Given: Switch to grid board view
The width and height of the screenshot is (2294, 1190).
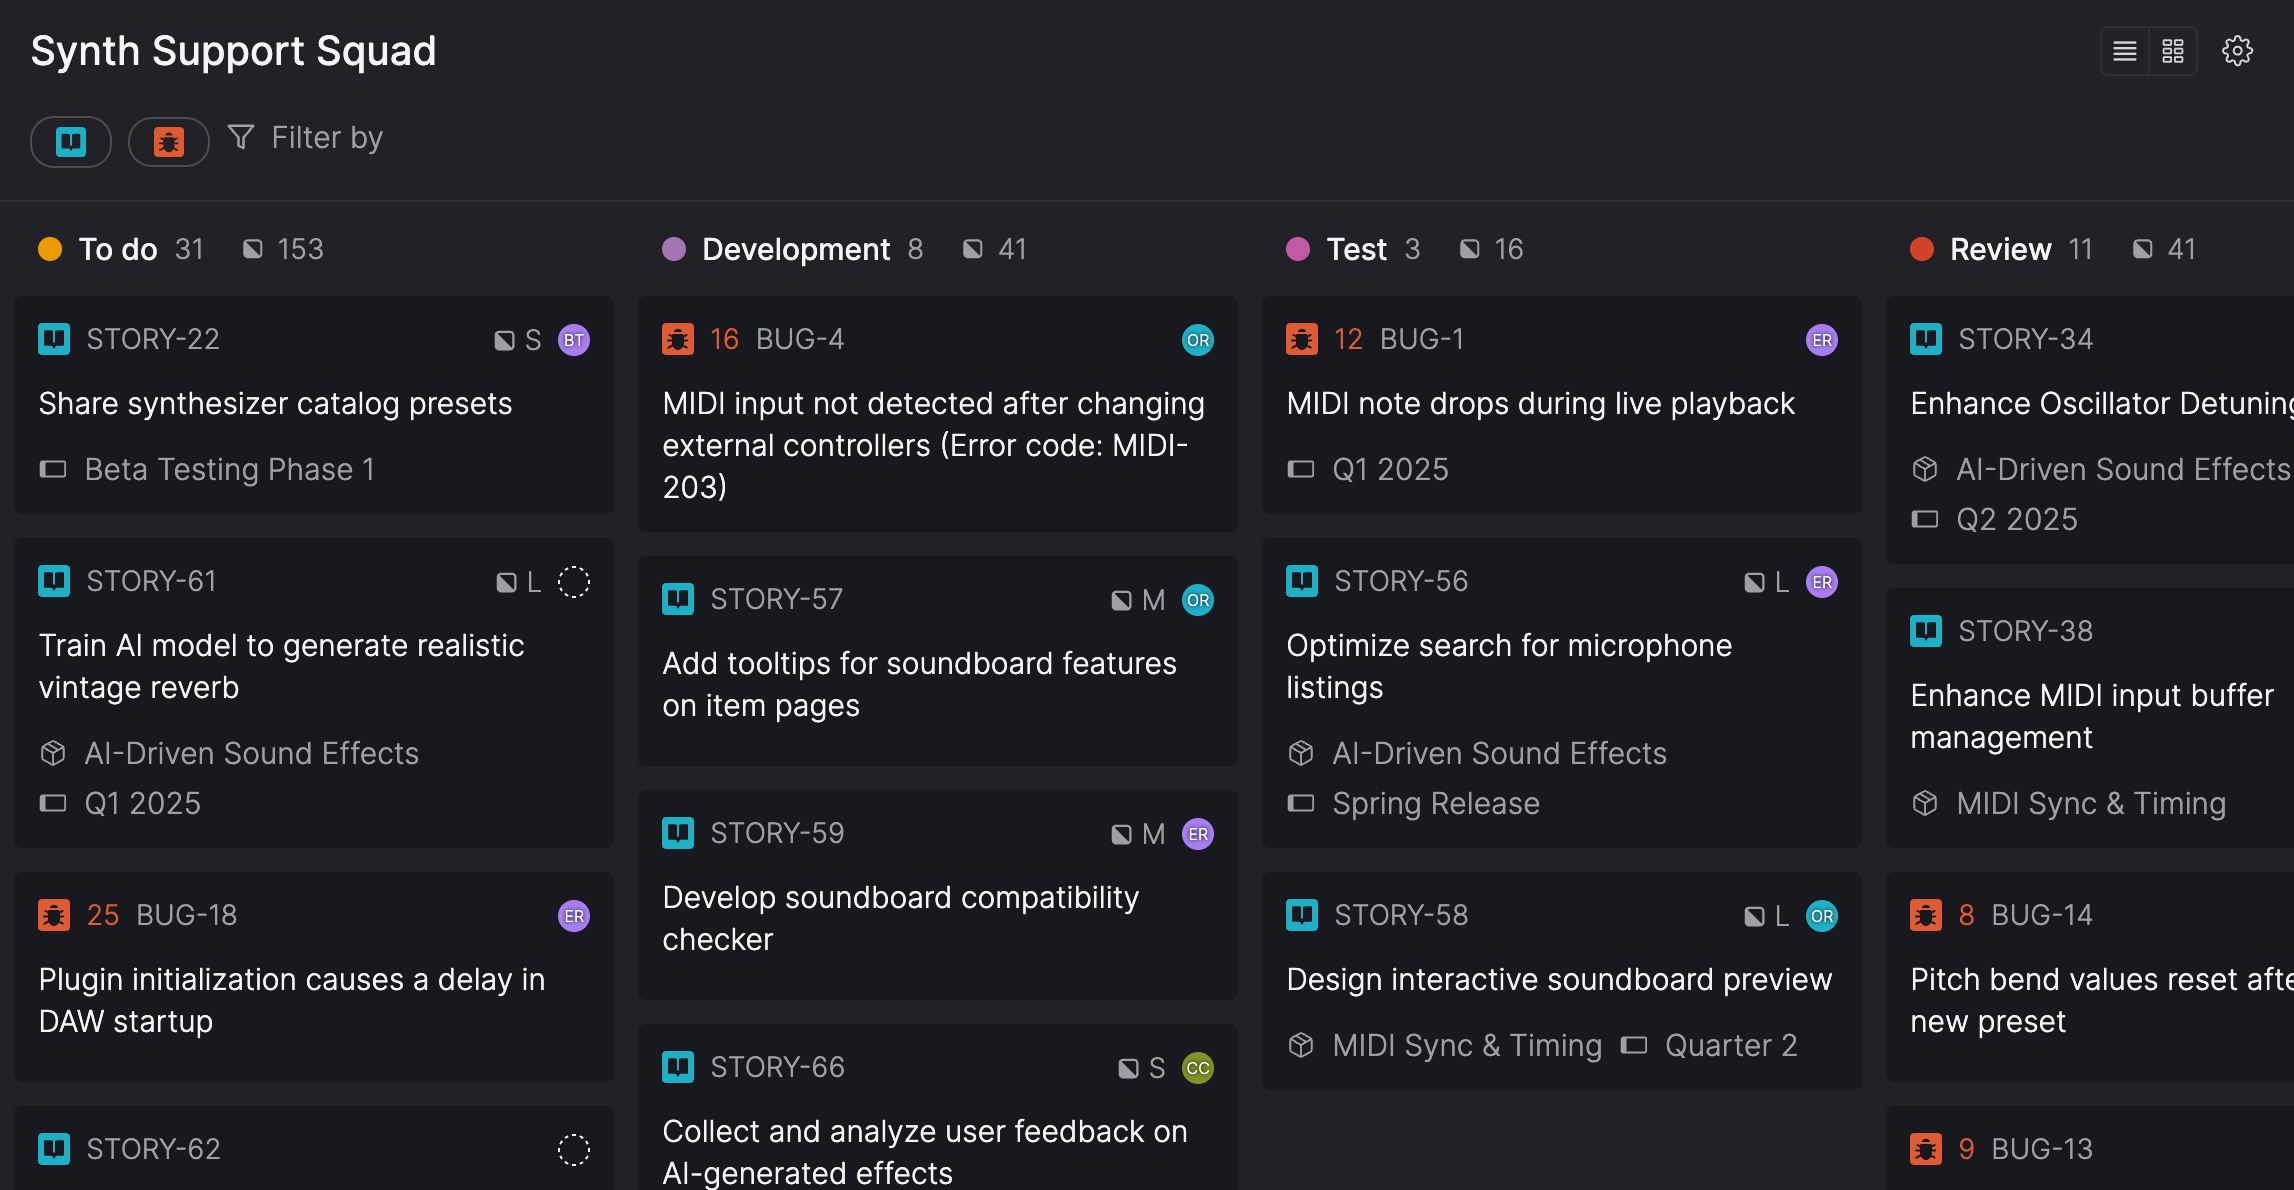Looking at the screenshot, I should 2173,51.
